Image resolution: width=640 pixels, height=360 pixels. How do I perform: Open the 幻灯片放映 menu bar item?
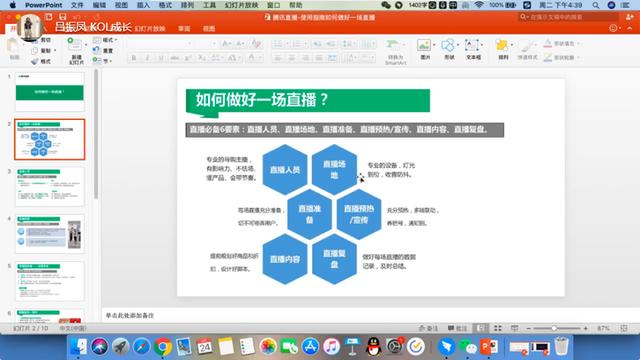coord(241,5)
